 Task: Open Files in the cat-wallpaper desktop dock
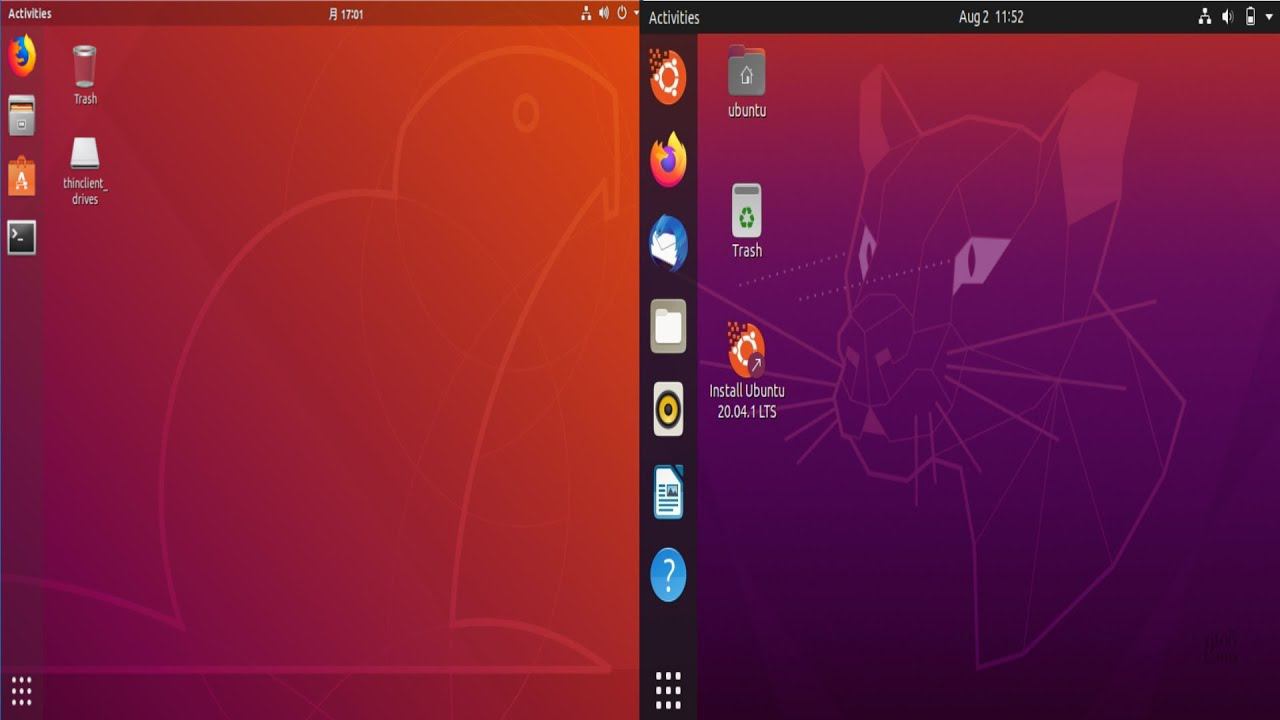click(668, 326)
